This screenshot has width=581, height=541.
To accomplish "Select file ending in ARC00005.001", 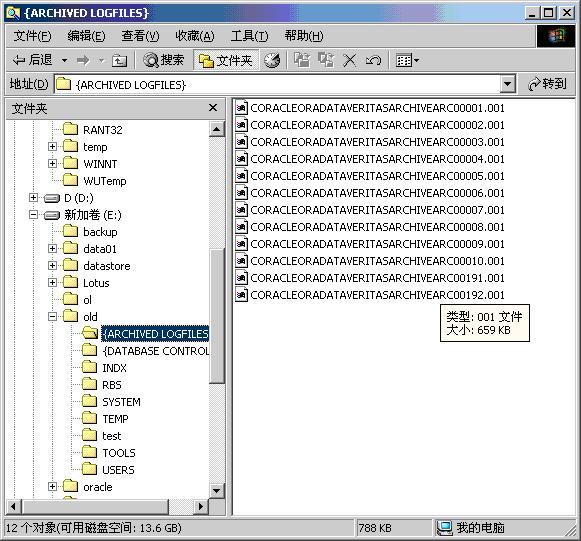I will pos(370,176).
